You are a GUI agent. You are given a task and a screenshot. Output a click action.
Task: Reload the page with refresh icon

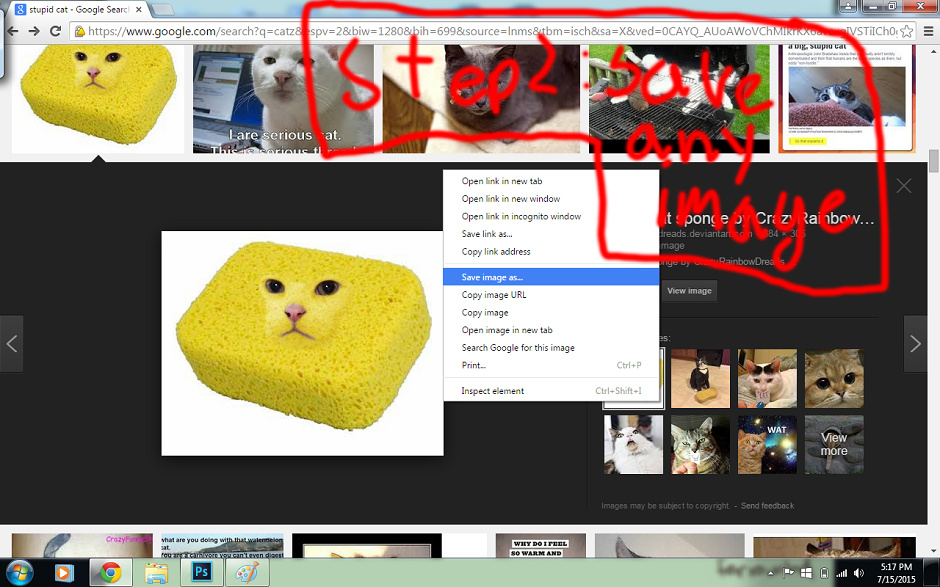tap(56, 31)
